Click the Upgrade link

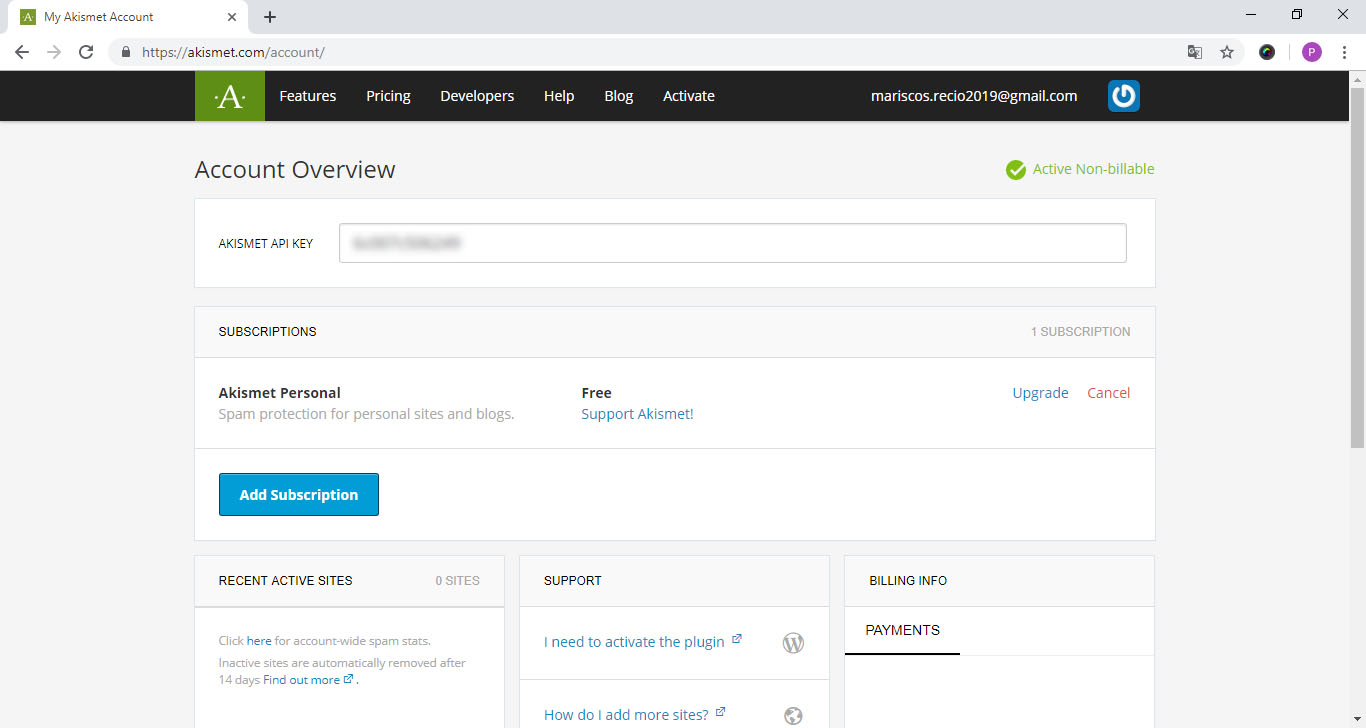[x=1041, y=393]
